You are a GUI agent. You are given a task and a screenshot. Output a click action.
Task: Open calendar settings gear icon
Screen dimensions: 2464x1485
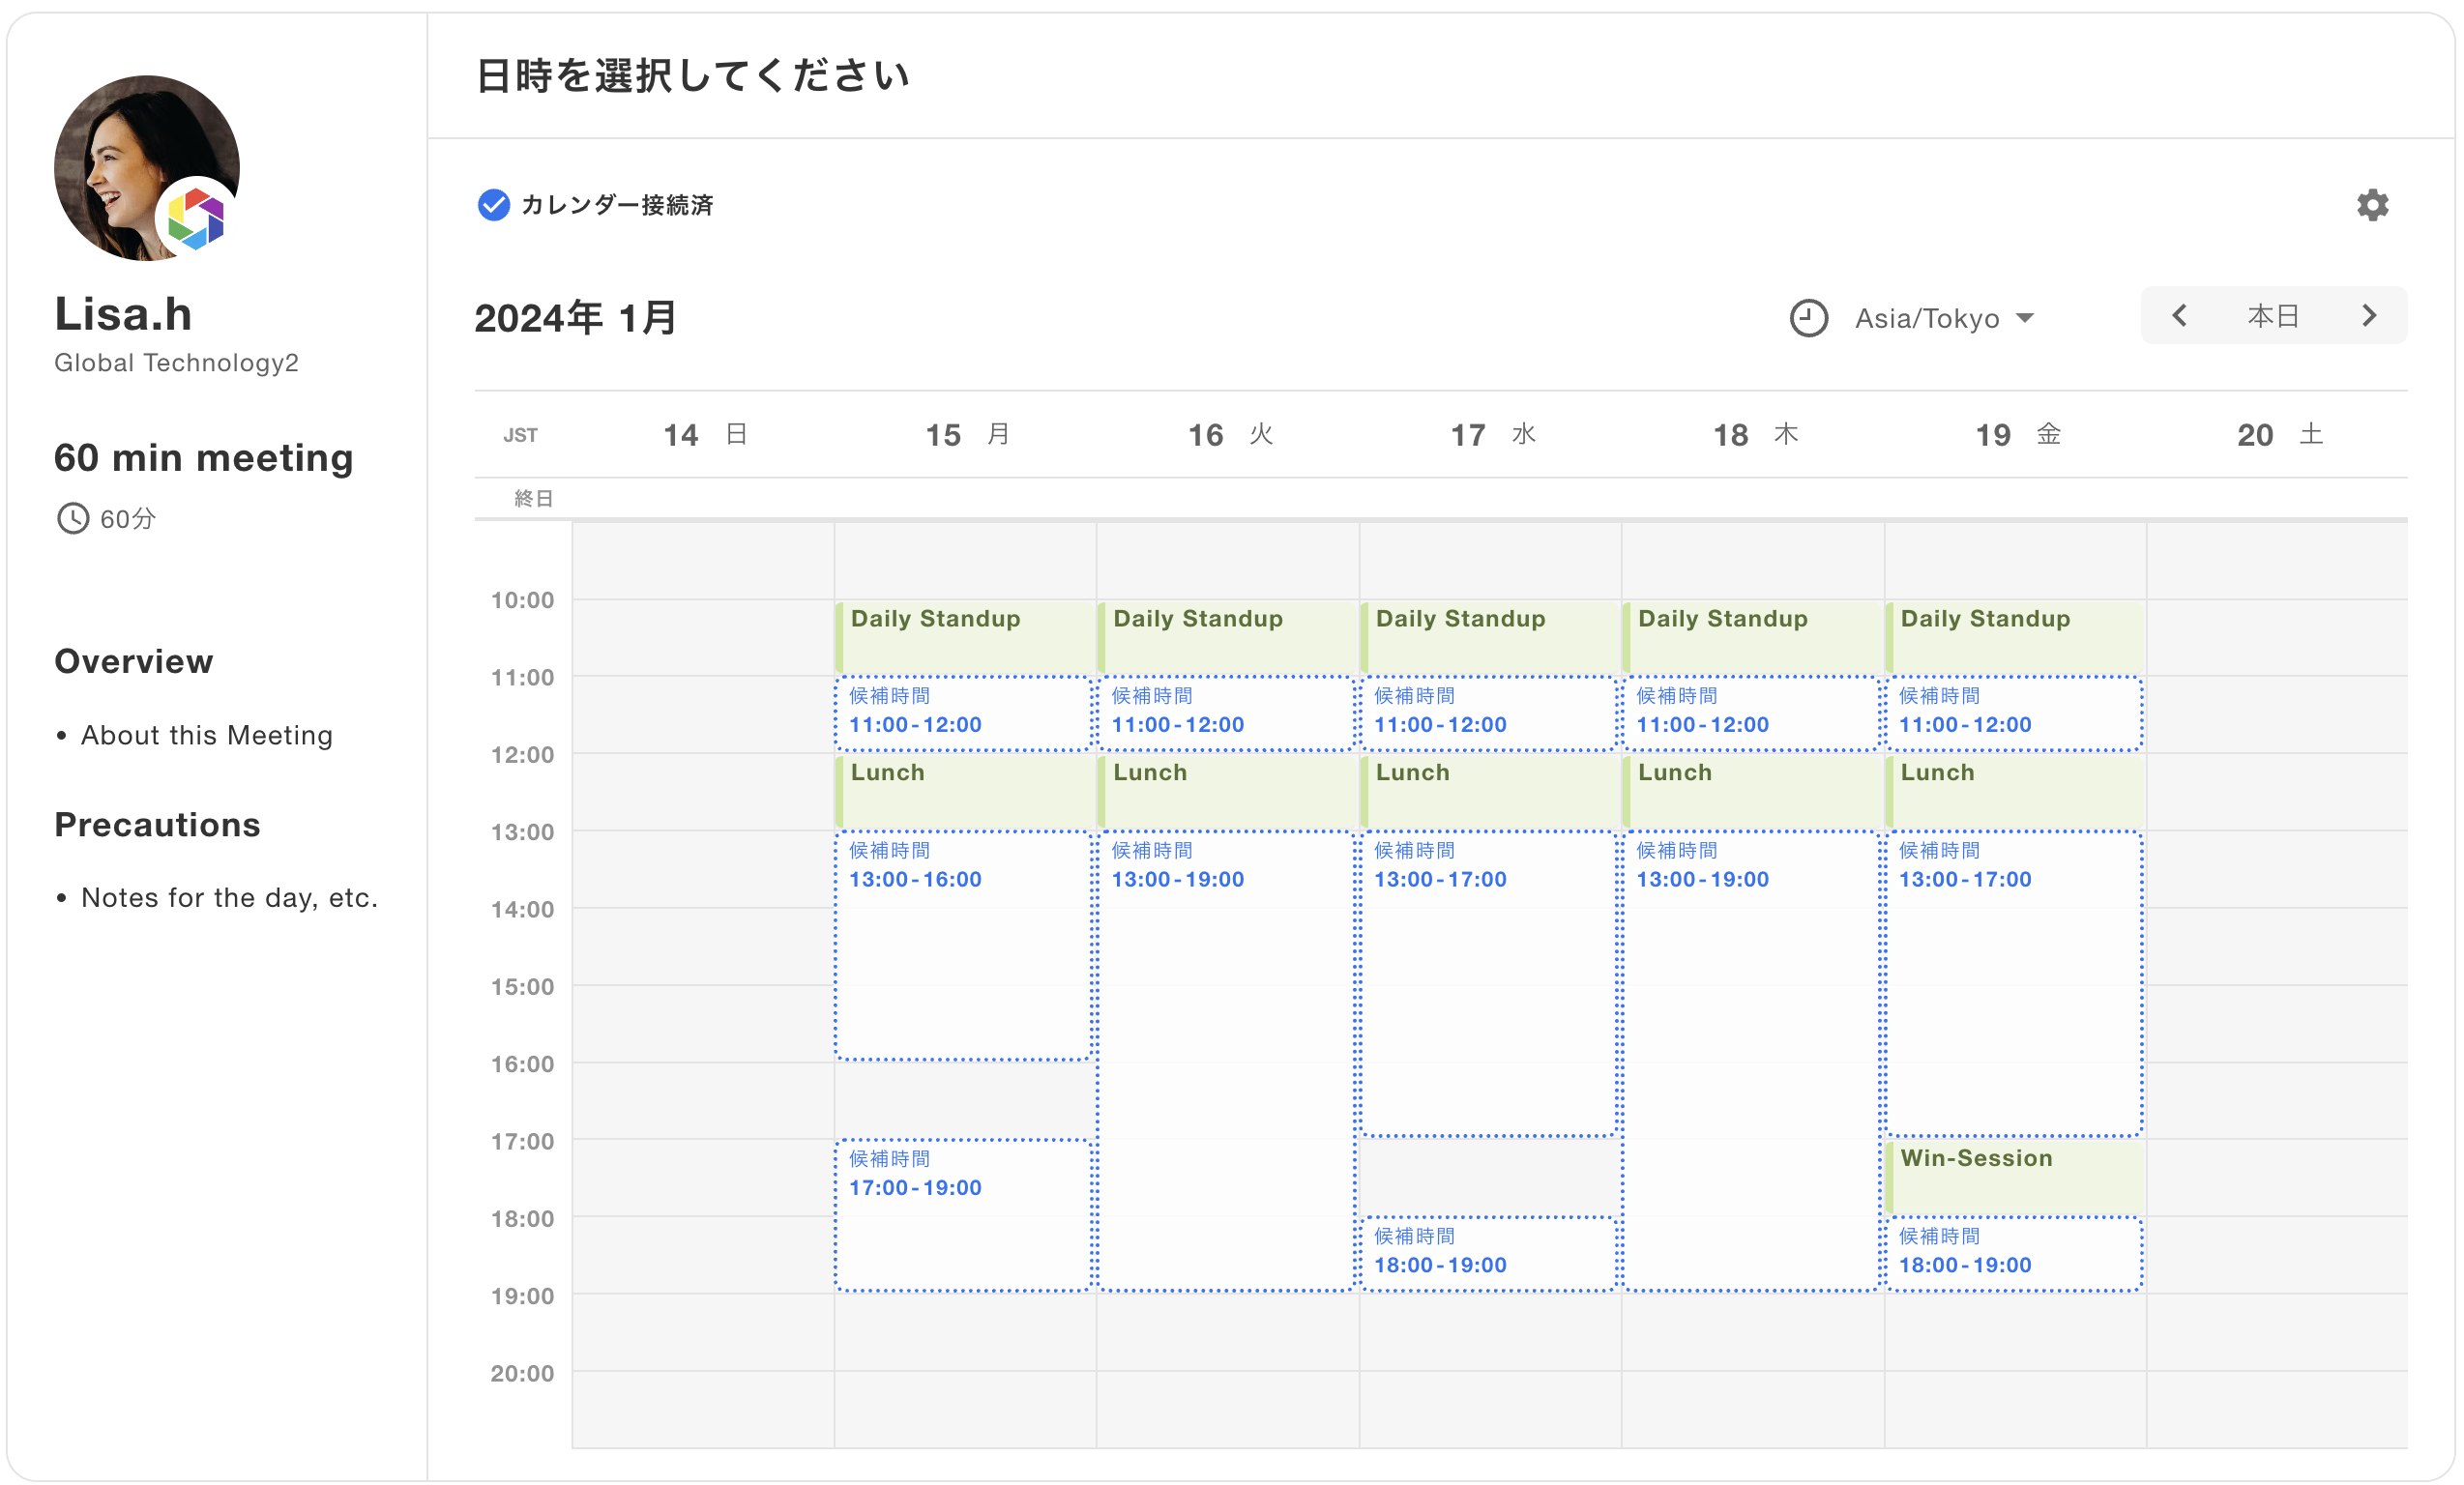pyautogui.click(x=2371, y=205)
